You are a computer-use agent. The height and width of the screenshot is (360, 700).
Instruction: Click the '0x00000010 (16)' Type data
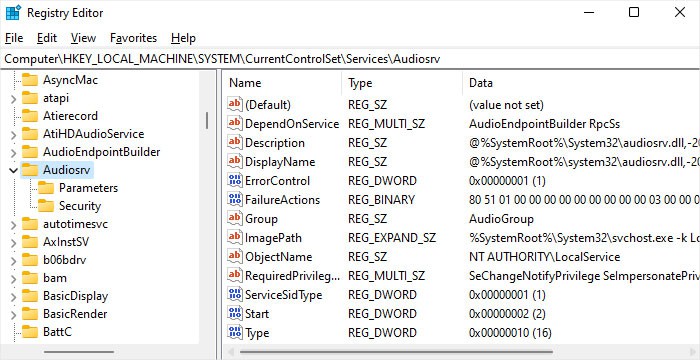pyautogui.click(x=510, y=333)
